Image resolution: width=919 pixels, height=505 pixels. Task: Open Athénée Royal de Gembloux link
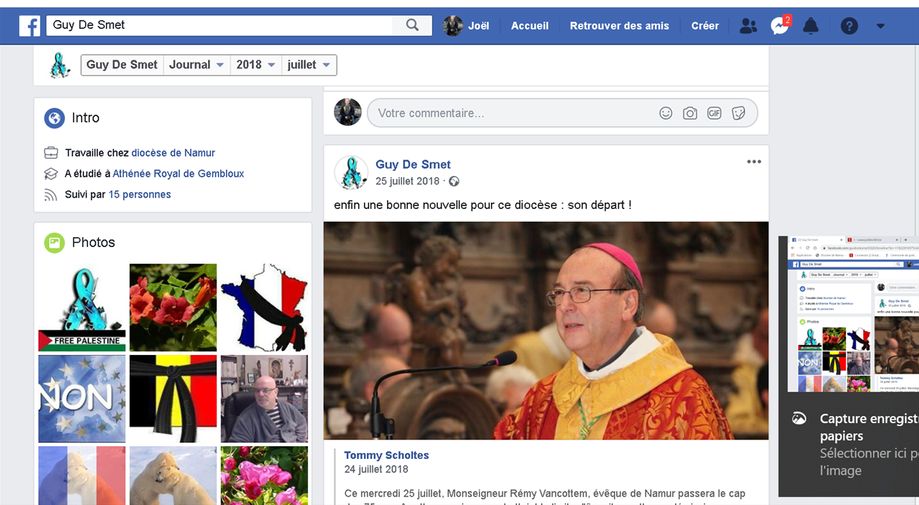tap(178, 173)
